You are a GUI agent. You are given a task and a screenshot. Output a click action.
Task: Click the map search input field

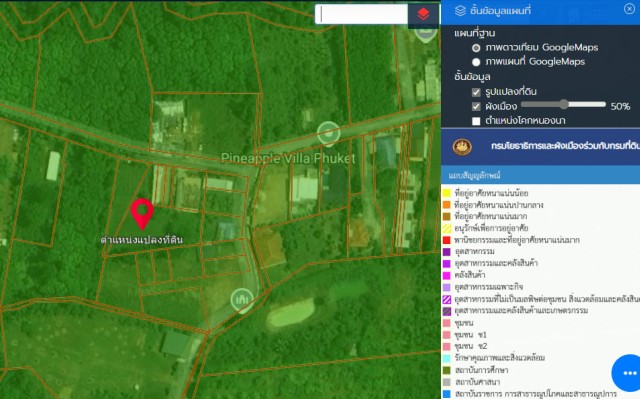click(x=362, y=15)
